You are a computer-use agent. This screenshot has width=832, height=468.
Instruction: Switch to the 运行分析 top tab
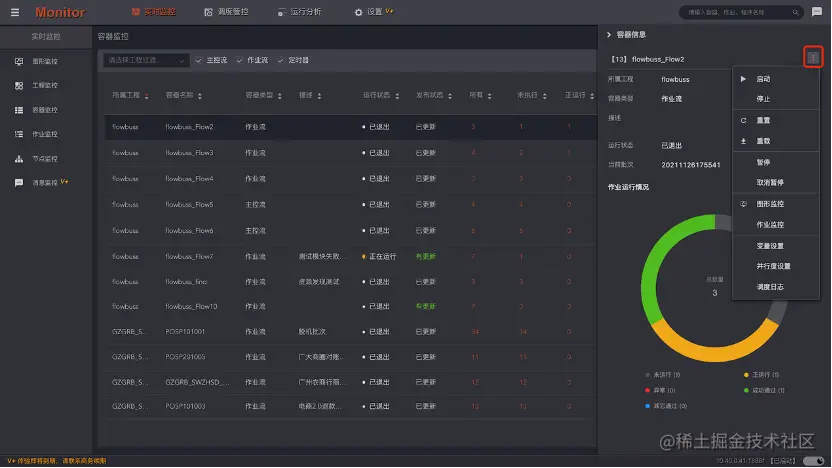click(299, 12)
